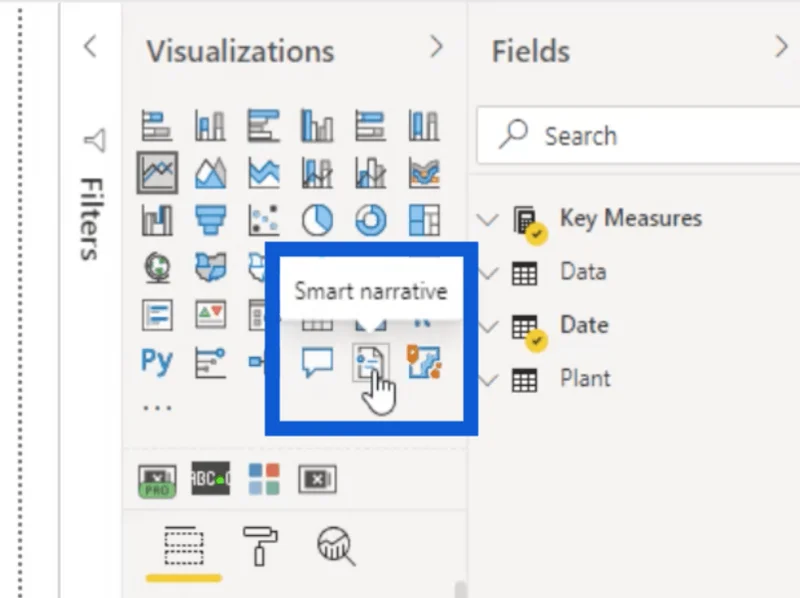
Task: Expand chevron beside Plant table
Action: point(488,380)
